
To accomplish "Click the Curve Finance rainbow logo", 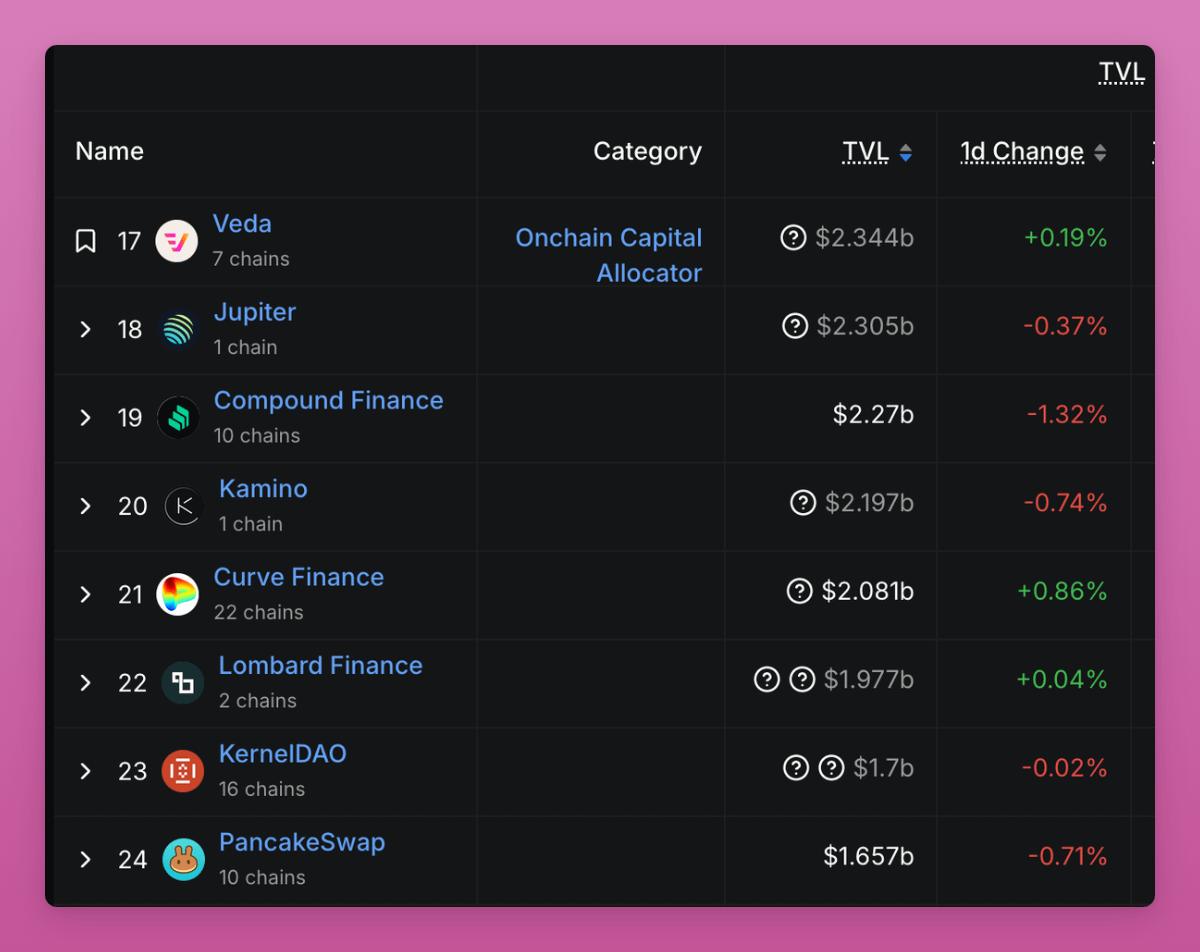I will (178, 594).
